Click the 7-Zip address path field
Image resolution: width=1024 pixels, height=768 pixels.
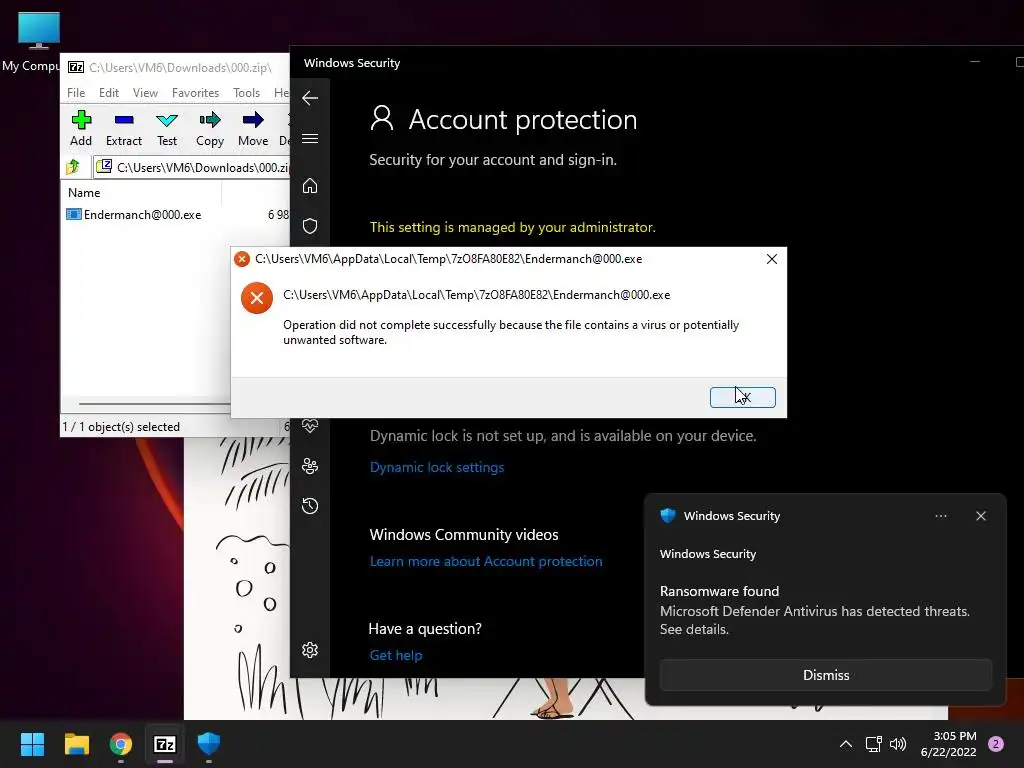(x=192, y=167)
